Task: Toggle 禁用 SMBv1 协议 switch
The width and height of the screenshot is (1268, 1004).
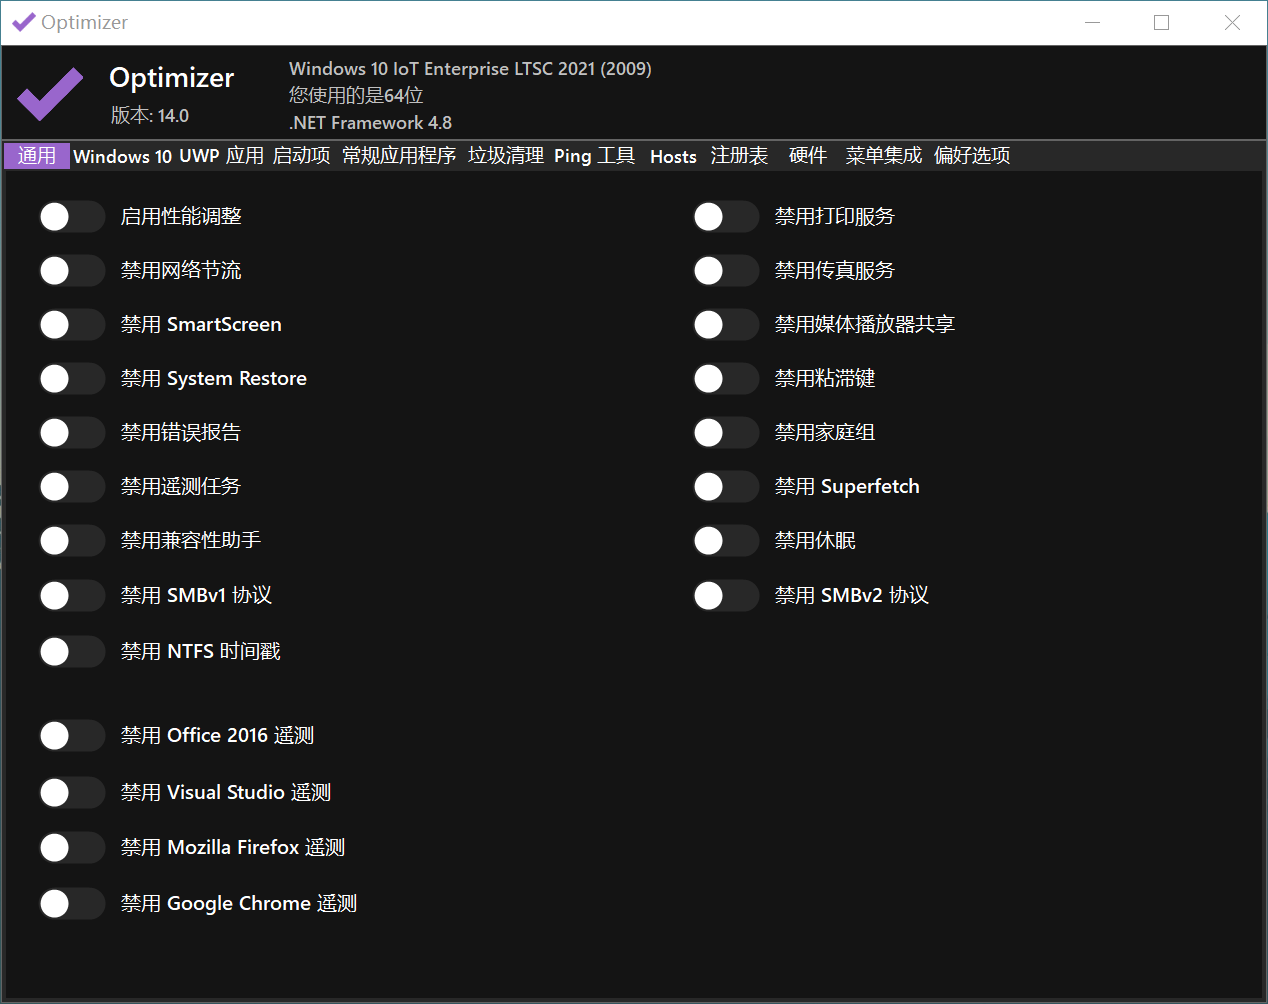Action: coord(72,596)
